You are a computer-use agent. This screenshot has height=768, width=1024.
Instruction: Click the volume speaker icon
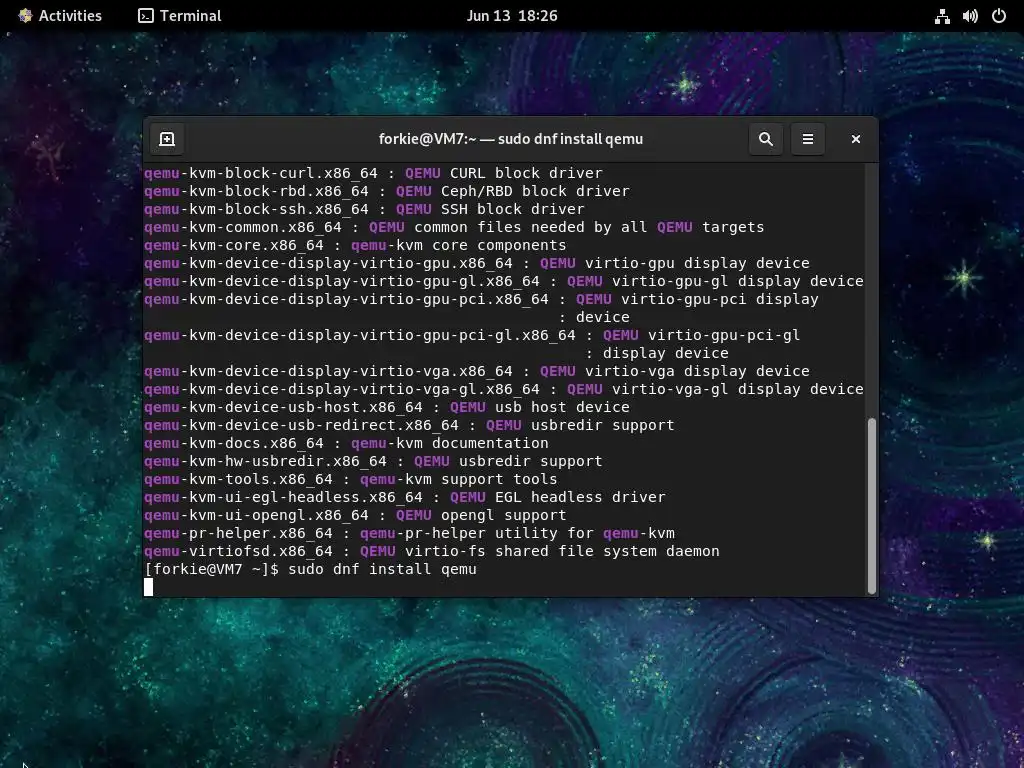[x=970, y=16]
